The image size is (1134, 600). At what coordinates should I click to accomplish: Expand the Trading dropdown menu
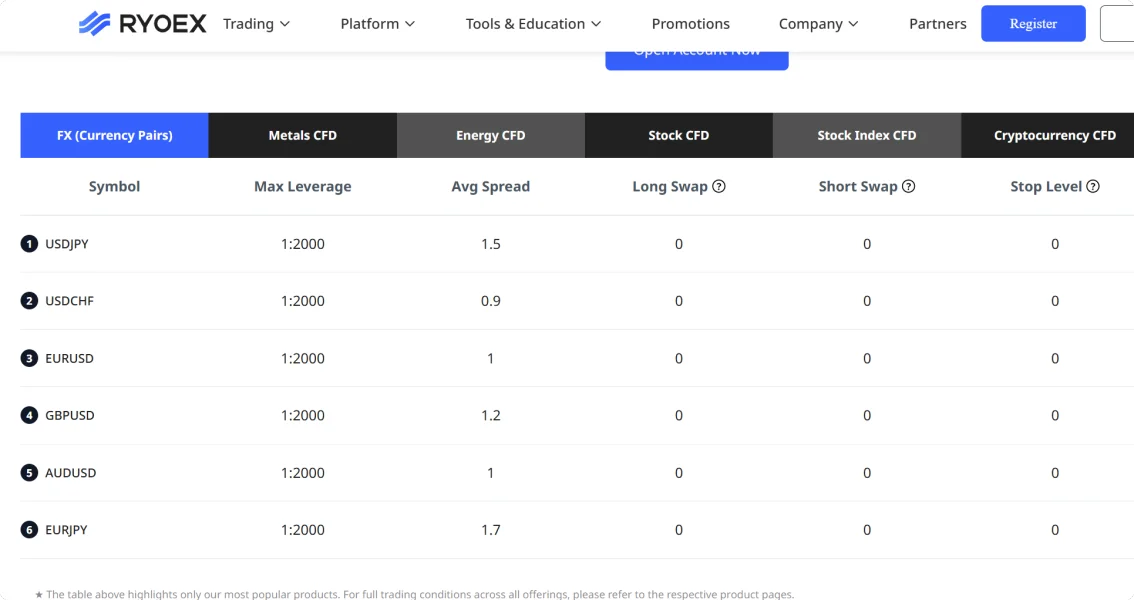(256, 24)
